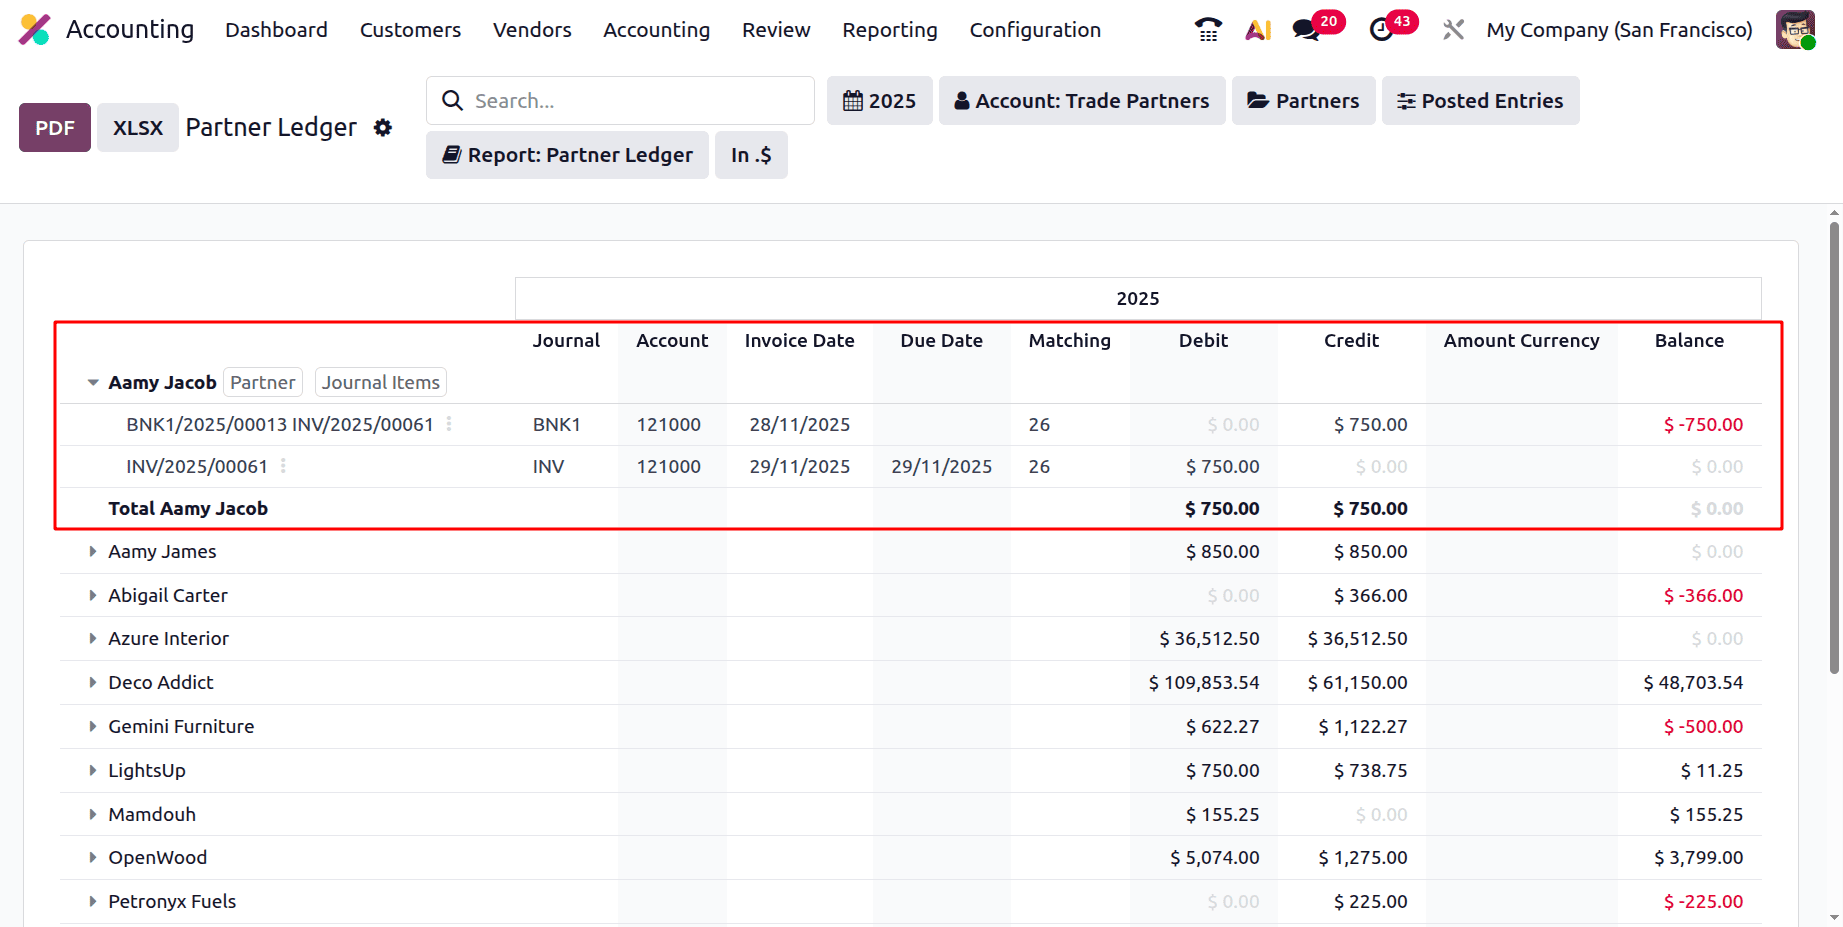Screen dimensions: 1843x927
Task: Open the user avatar menu
Action: pyautogui.click(x=1796, y=30)
